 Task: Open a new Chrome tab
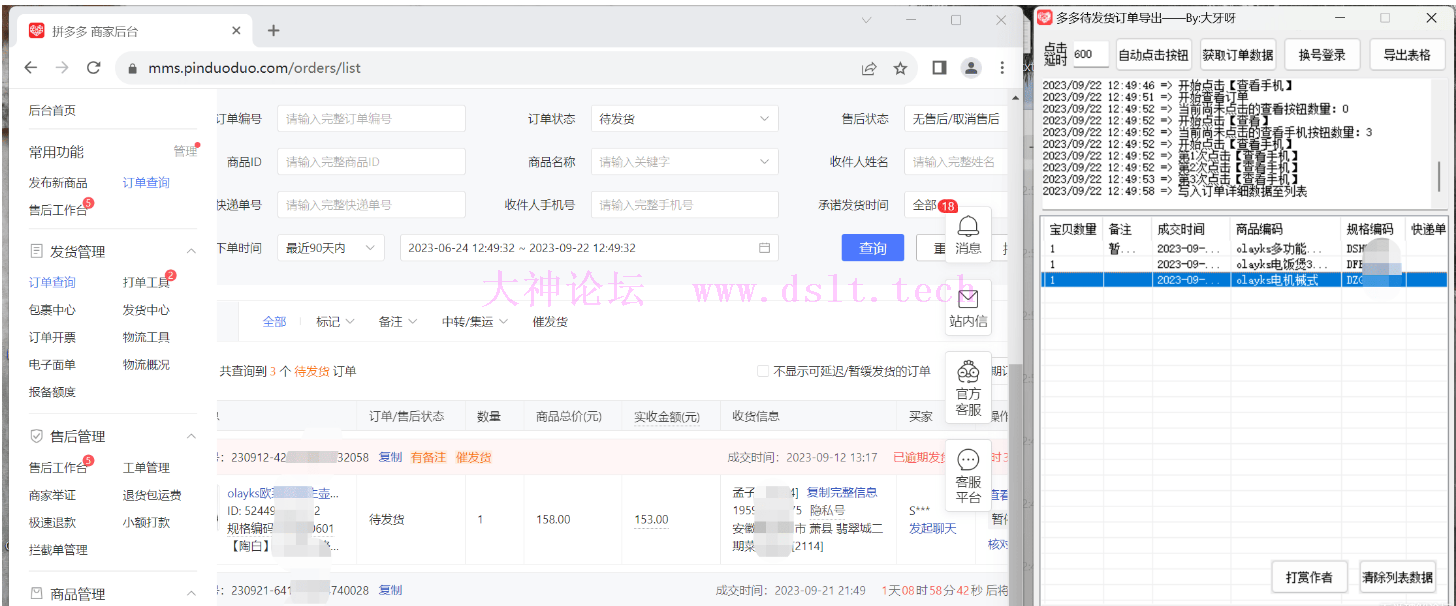coord(273,30)
